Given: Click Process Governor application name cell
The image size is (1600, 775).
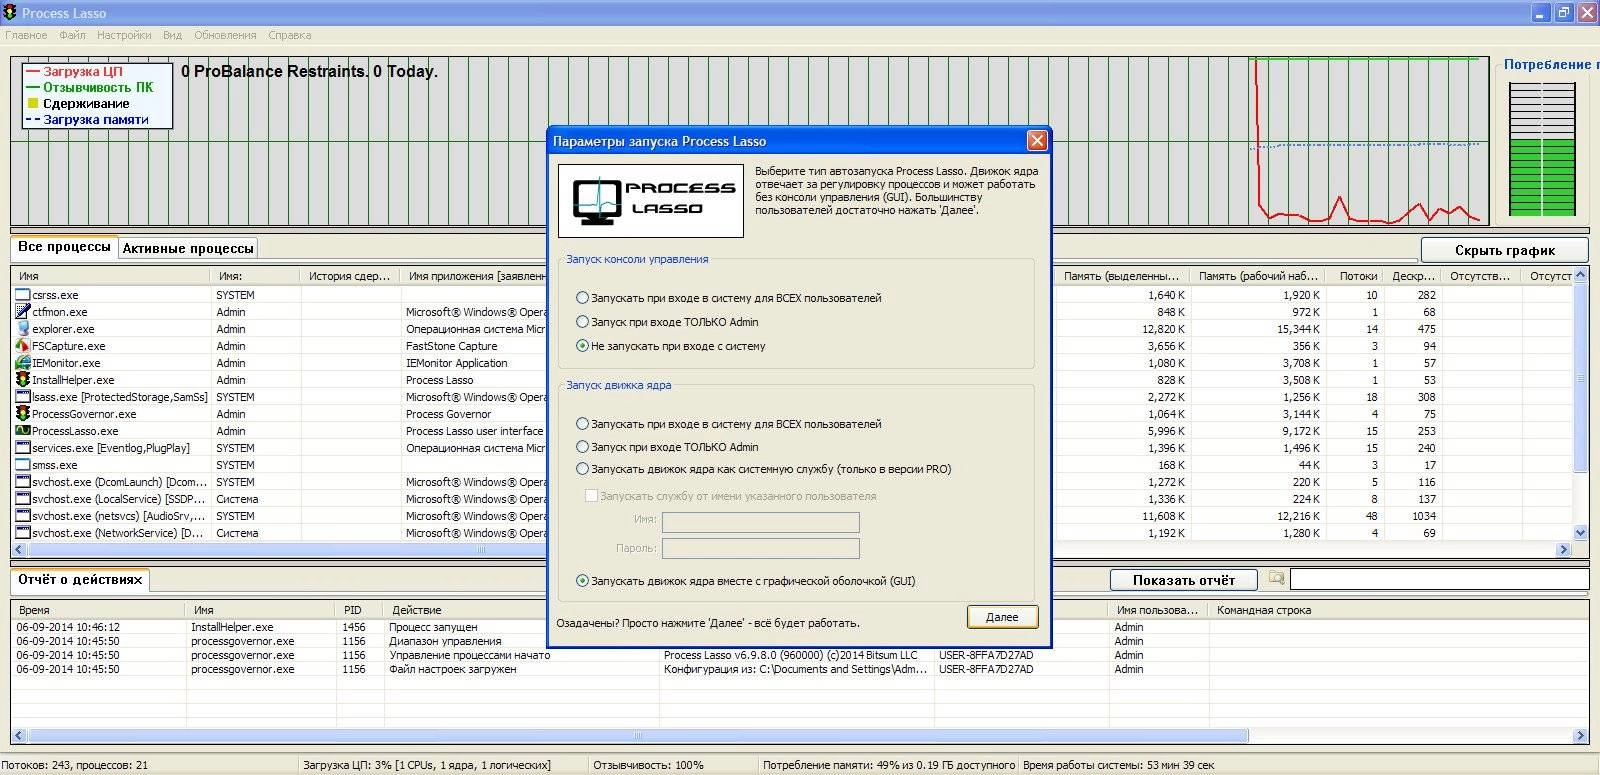Looking at the screenshot, I should click(x=449, y=414).
